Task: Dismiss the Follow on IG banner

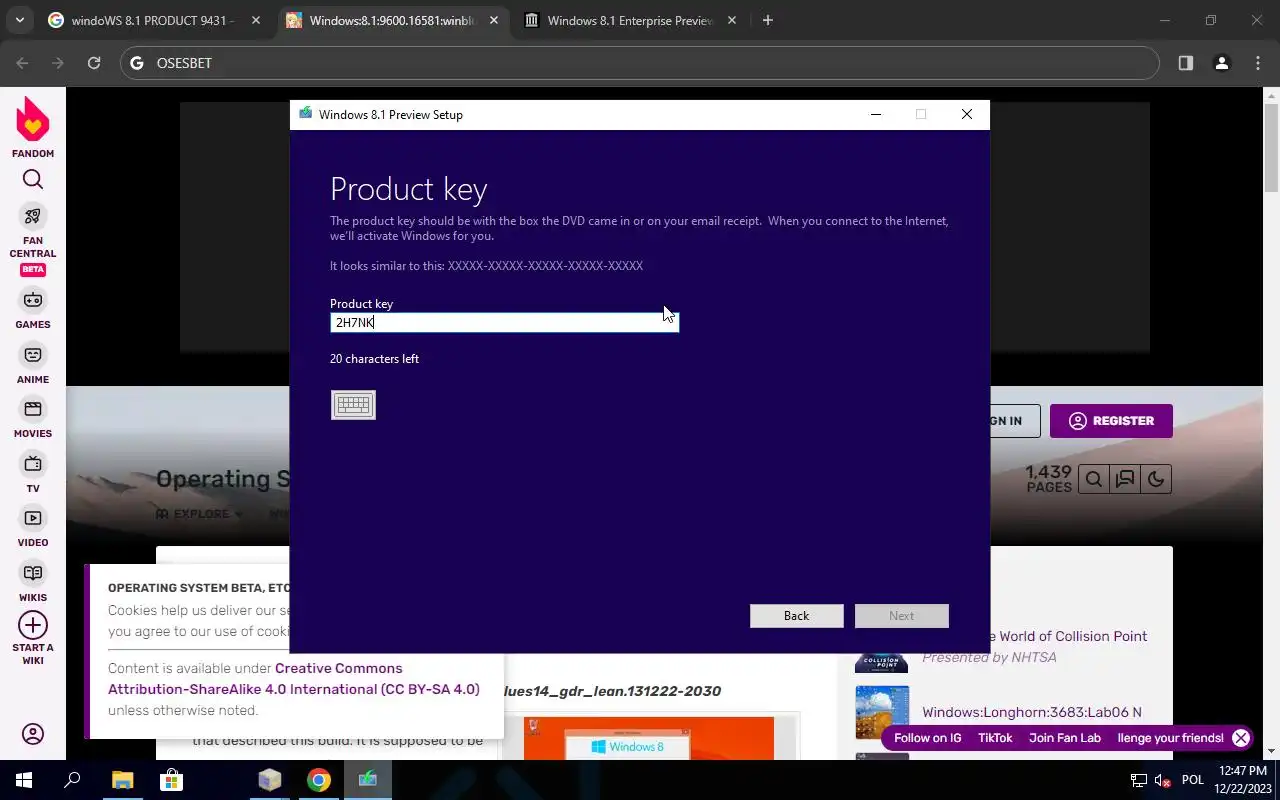Action: point(1241,738)
